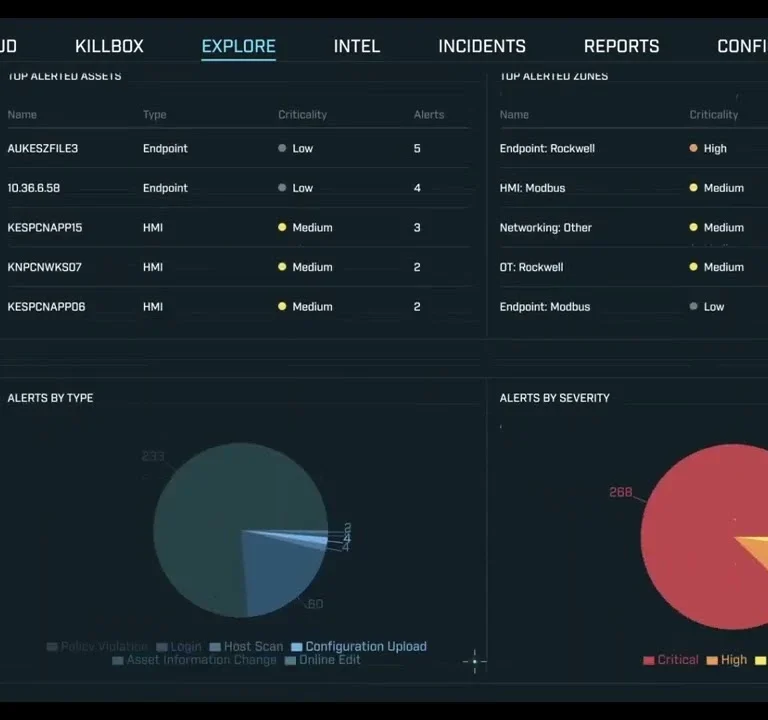
Task: Toggle Online Edit legend entry
Action: coord(323,660)
